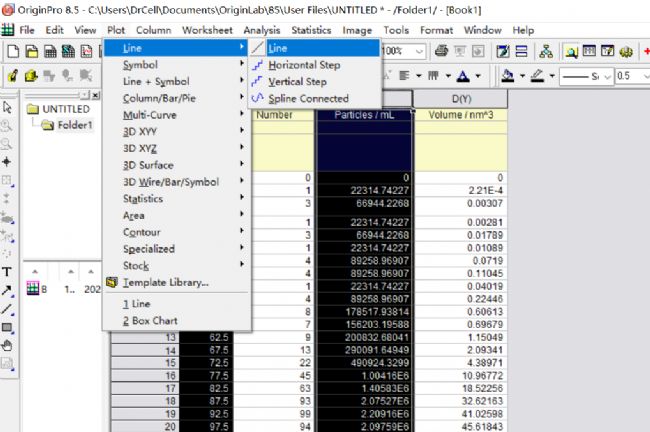Click the Screen Reader crosshair tool
The width and height of the screenshot is (650, 432).
pos(8,162)
